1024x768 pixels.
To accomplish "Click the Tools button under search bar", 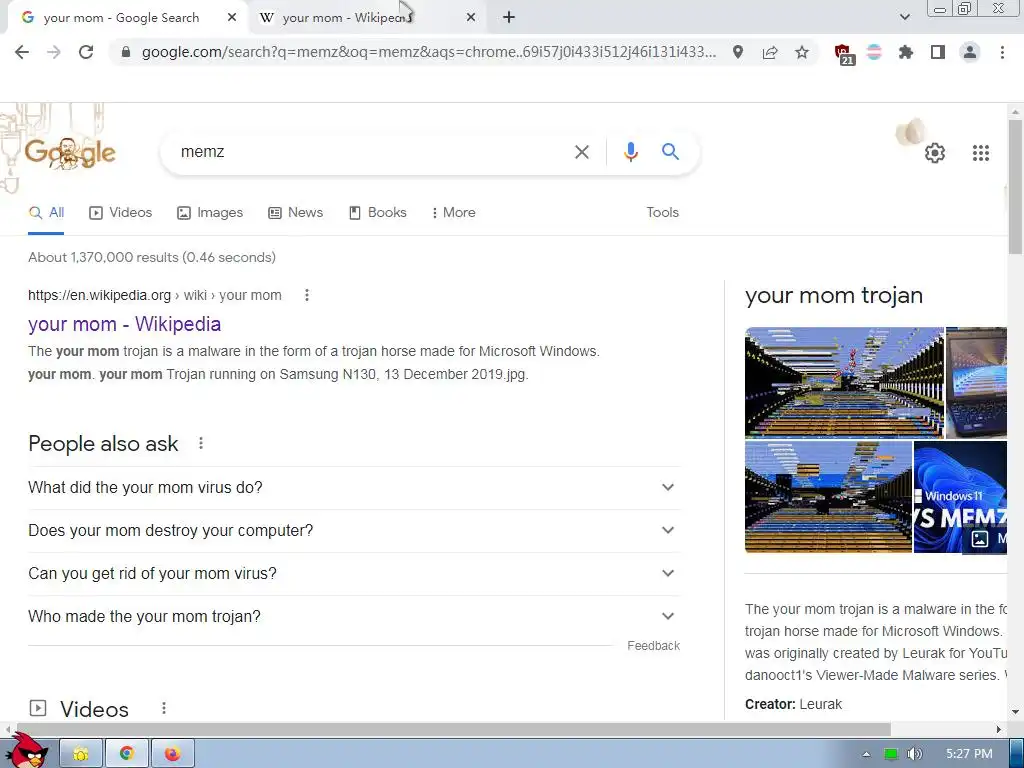I will (662, 213).
